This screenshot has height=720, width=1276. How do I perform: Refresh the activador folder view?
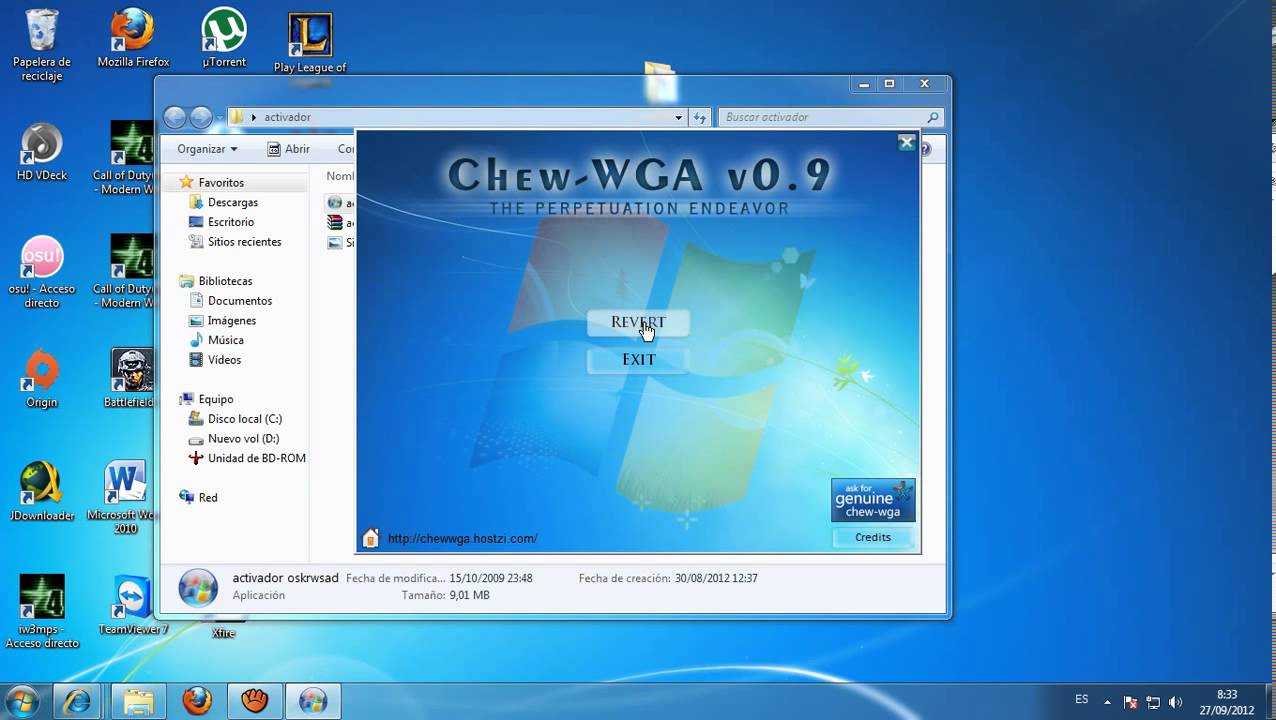click(x=700, y=118)
